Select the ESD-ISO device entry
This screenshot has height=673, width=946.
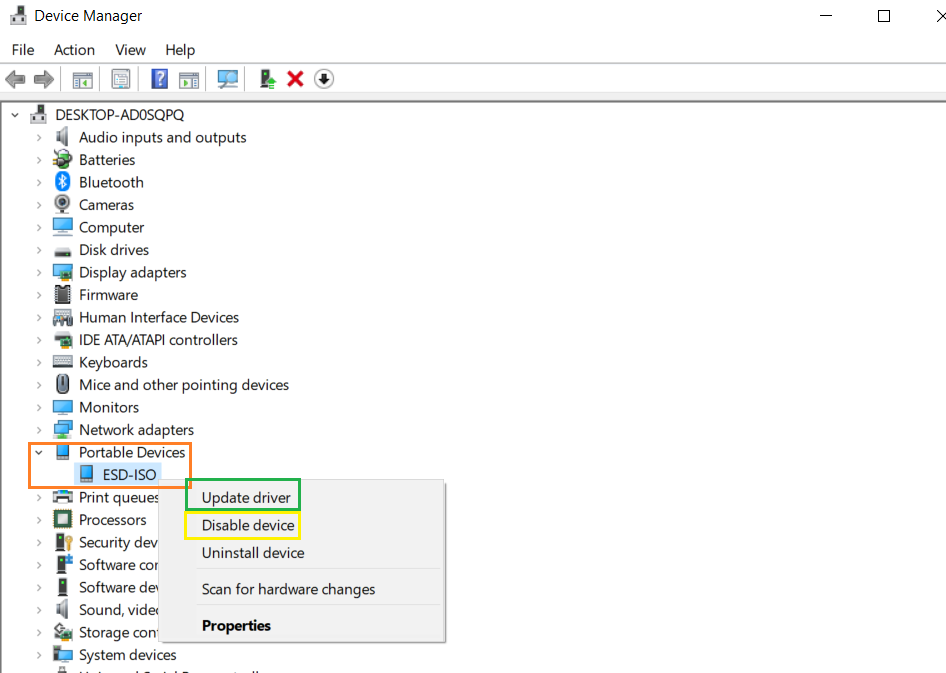(130, 474)
